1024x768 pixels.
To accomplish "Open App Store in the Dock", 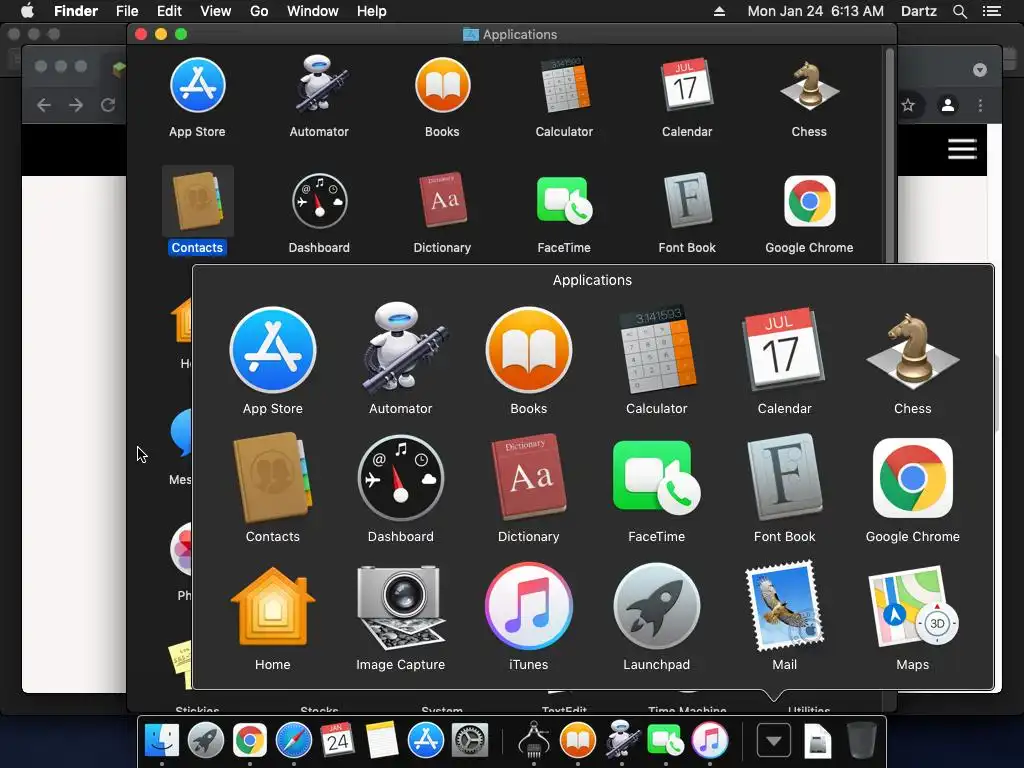I will (426, 741).
